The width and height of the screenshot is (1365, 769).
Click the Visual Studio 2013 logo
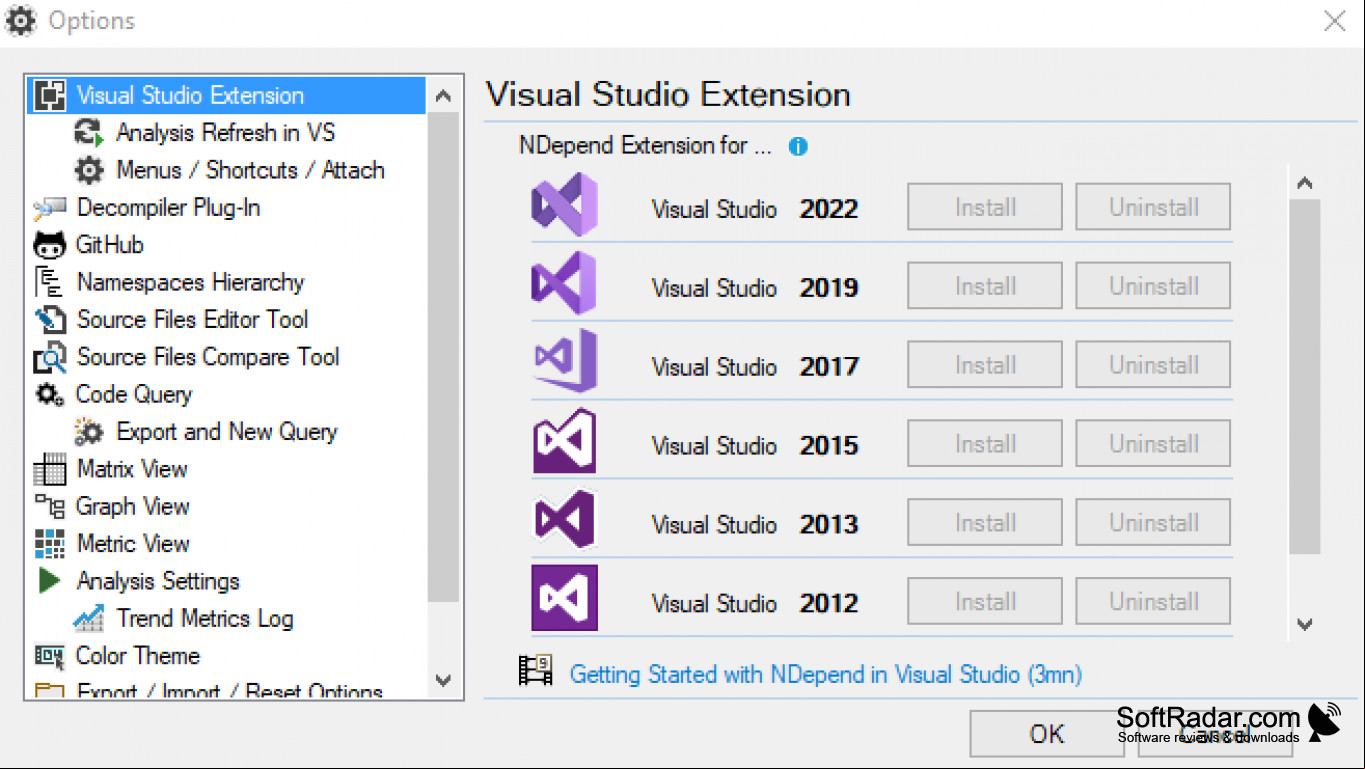564,520
